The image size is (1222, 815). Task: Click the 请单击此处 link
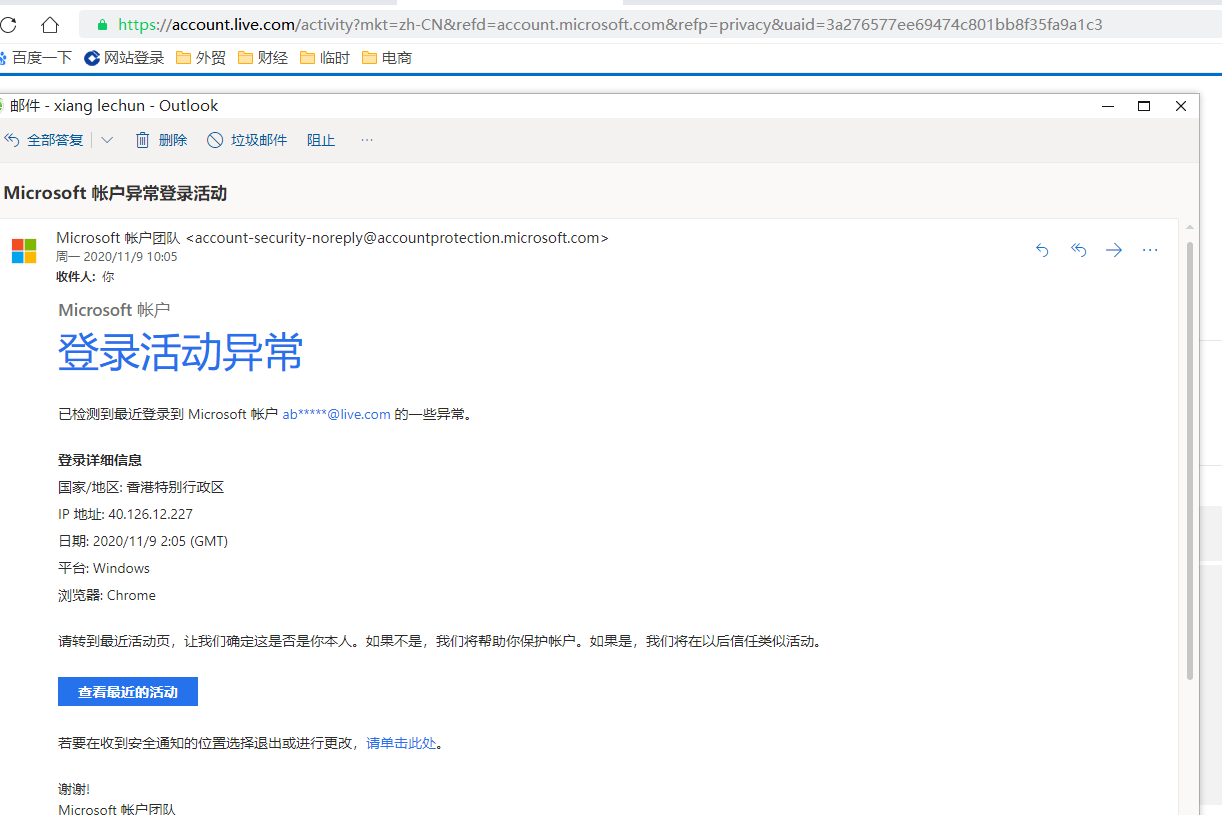pos(401,743)
